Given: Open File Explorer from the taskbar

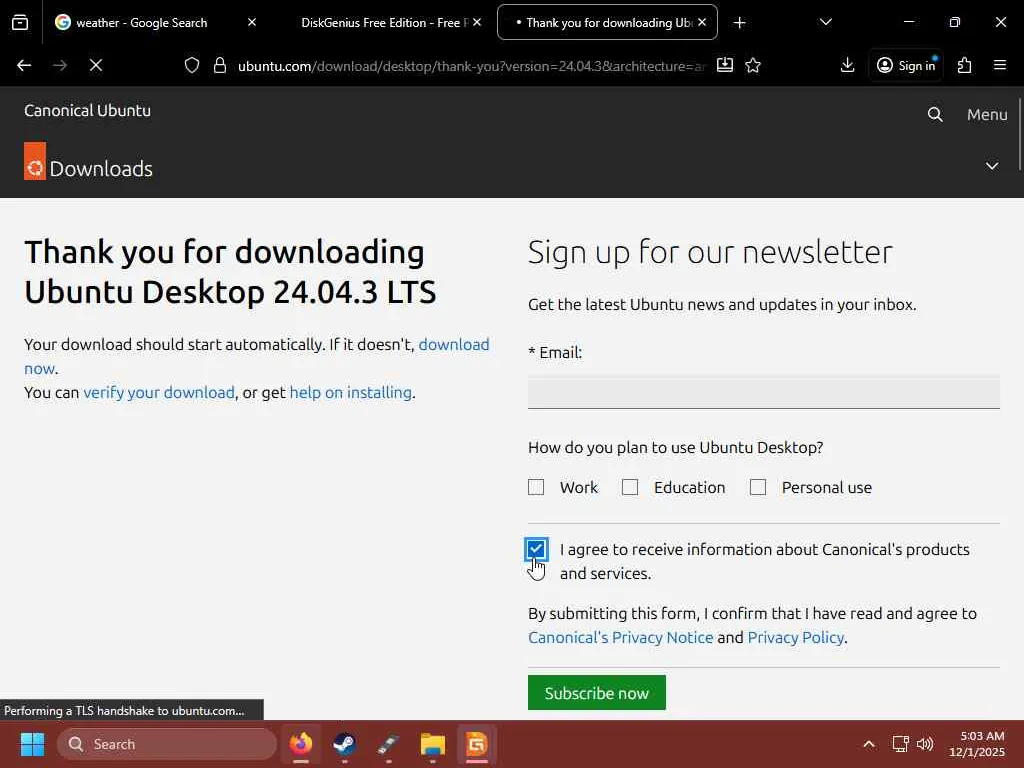Looking at the screenshot, I should (x=432, y=744).
